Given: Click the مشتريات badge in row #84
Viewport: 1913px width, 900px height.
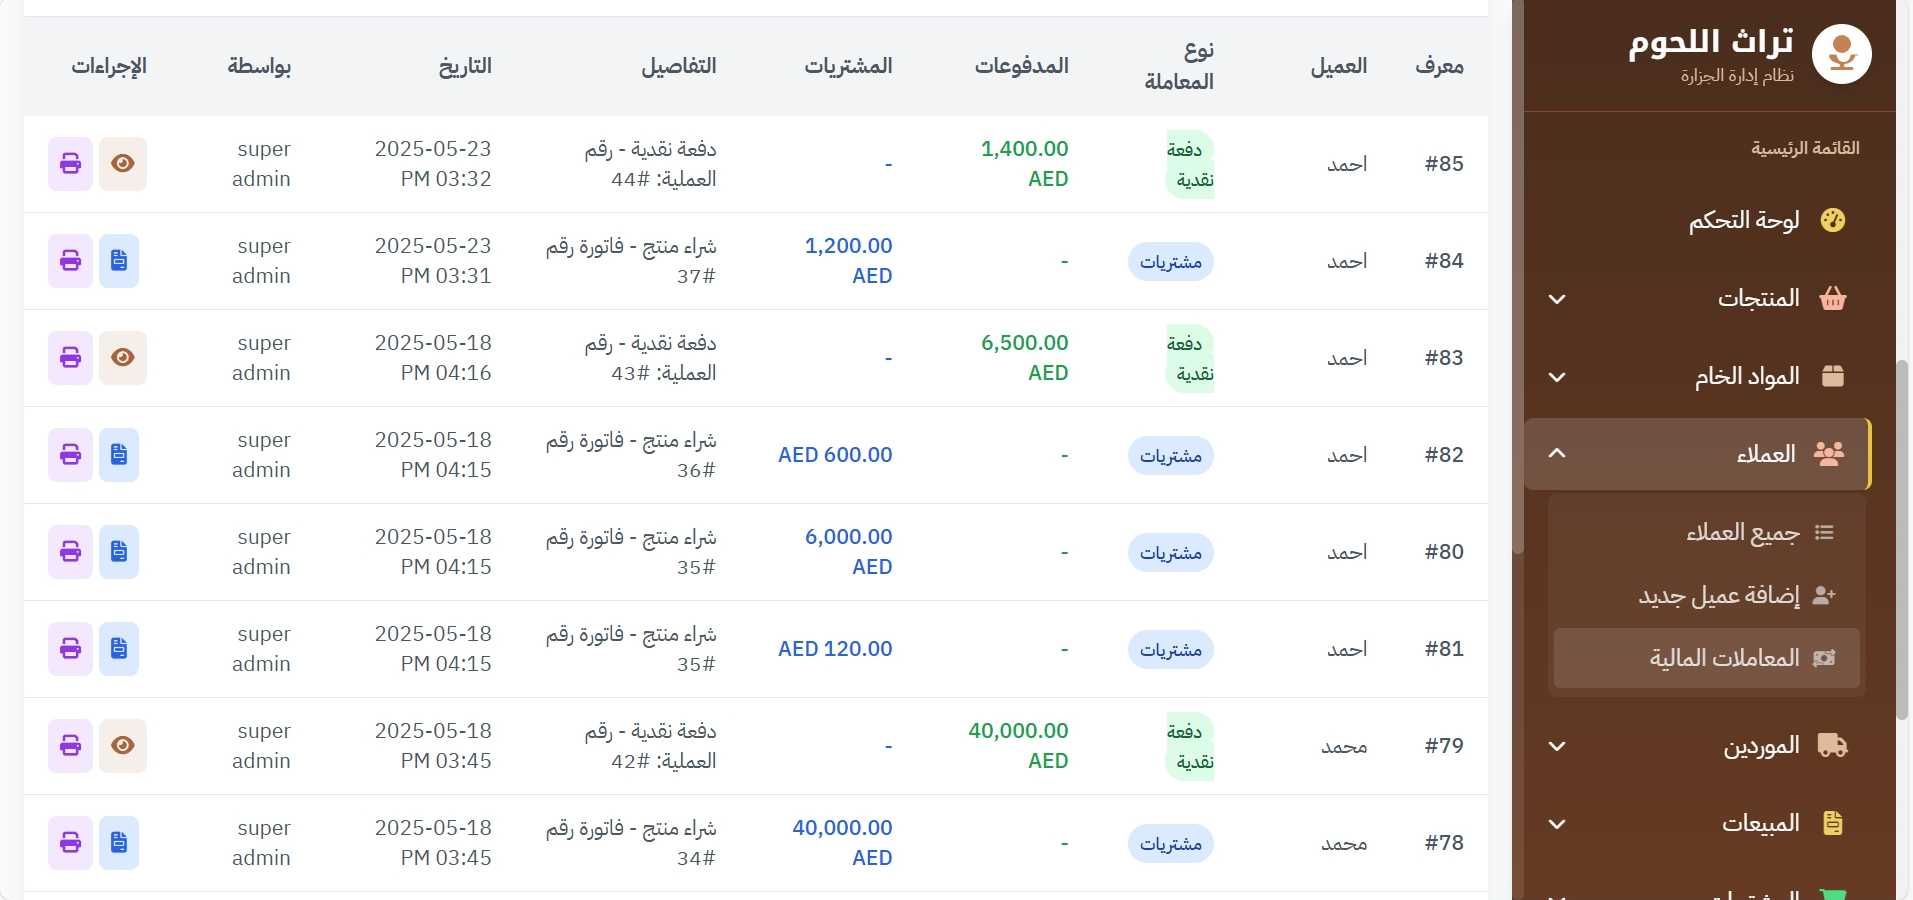Looking at the screenshot, I should pos(1170,262).
